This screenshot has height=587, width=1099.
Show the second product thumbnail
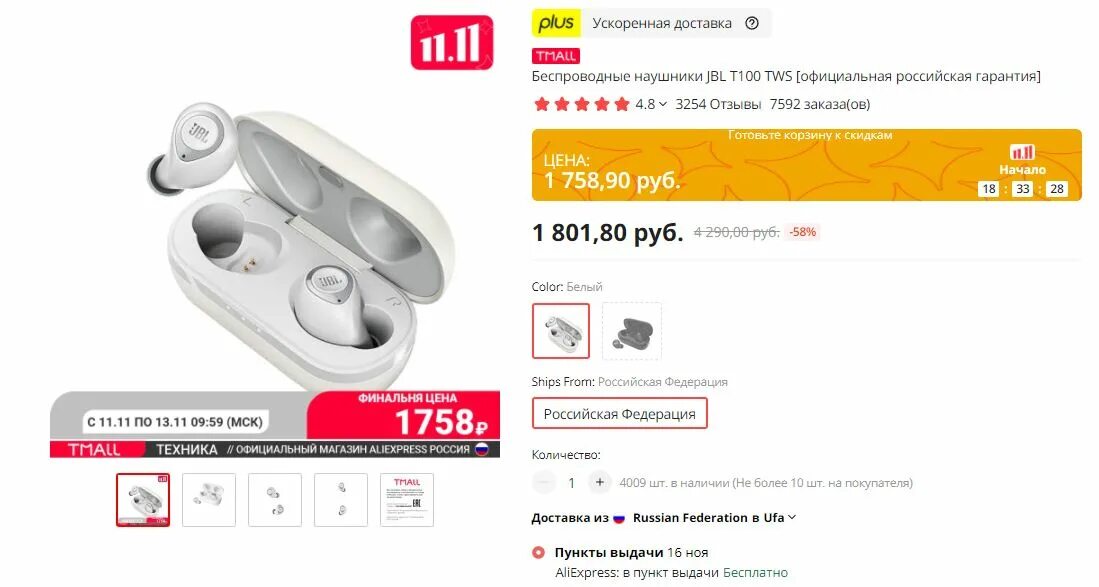(x=209, y=500)
